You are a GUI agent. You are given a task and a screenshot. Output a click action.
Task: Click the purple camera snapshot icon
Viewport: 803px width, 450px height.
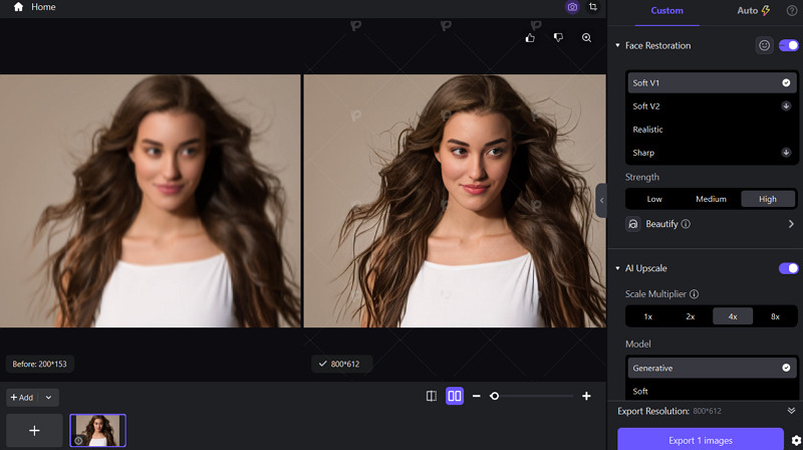coord(572,7)
